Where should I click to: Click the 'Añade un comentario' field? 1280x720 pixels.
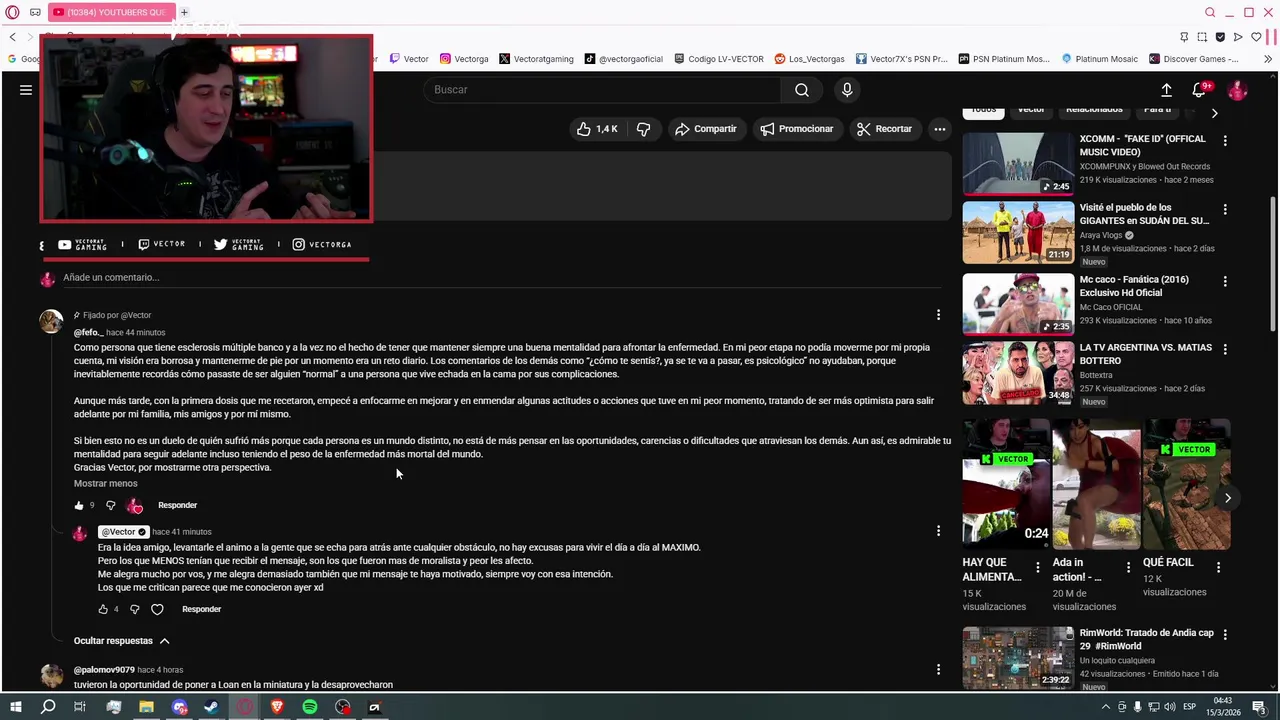pyautogui.click(x=500, y=278)
